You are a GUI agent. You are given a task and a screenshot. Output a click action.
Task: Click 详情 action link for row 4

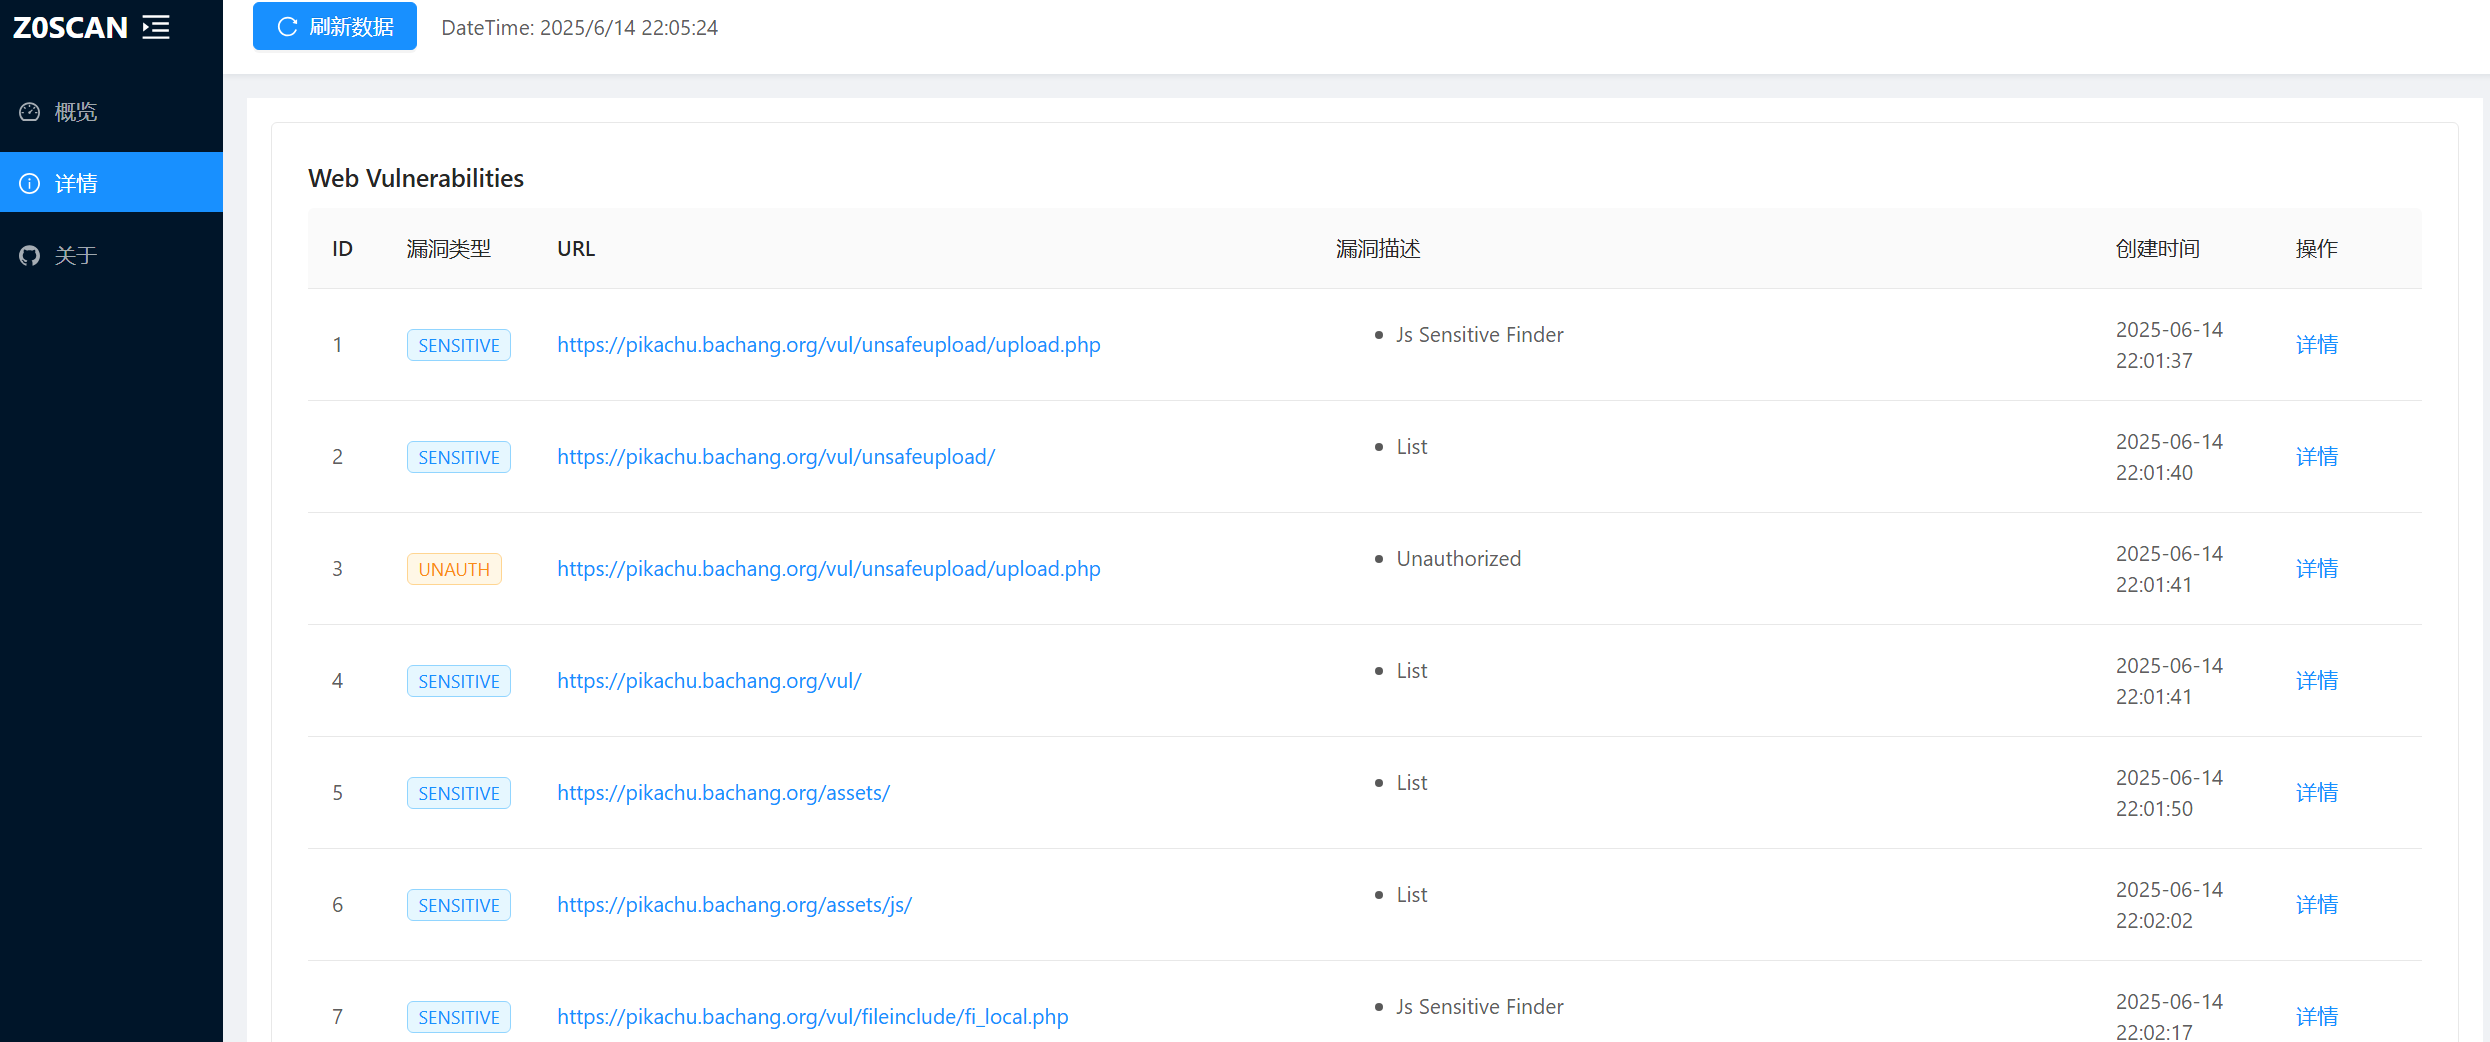click(2317, 681)
